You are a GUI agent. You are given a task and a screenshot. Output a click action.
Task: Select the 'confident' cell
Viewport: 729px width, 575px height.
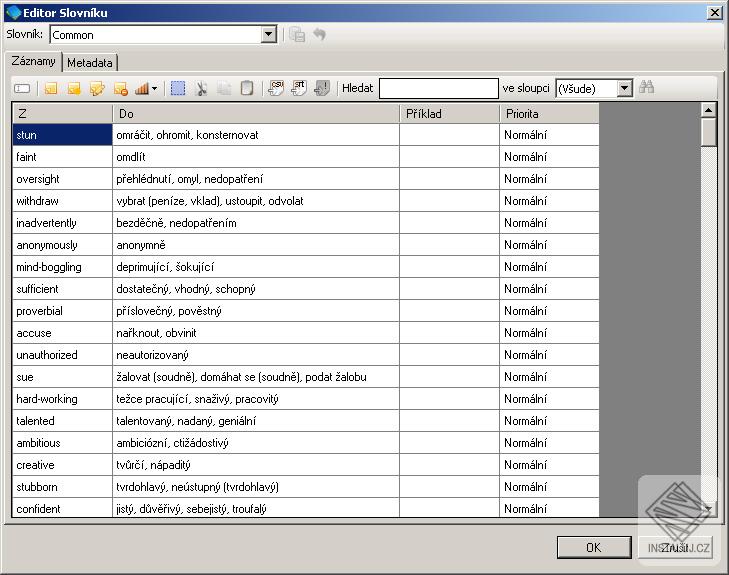click(x=62, y=508)
